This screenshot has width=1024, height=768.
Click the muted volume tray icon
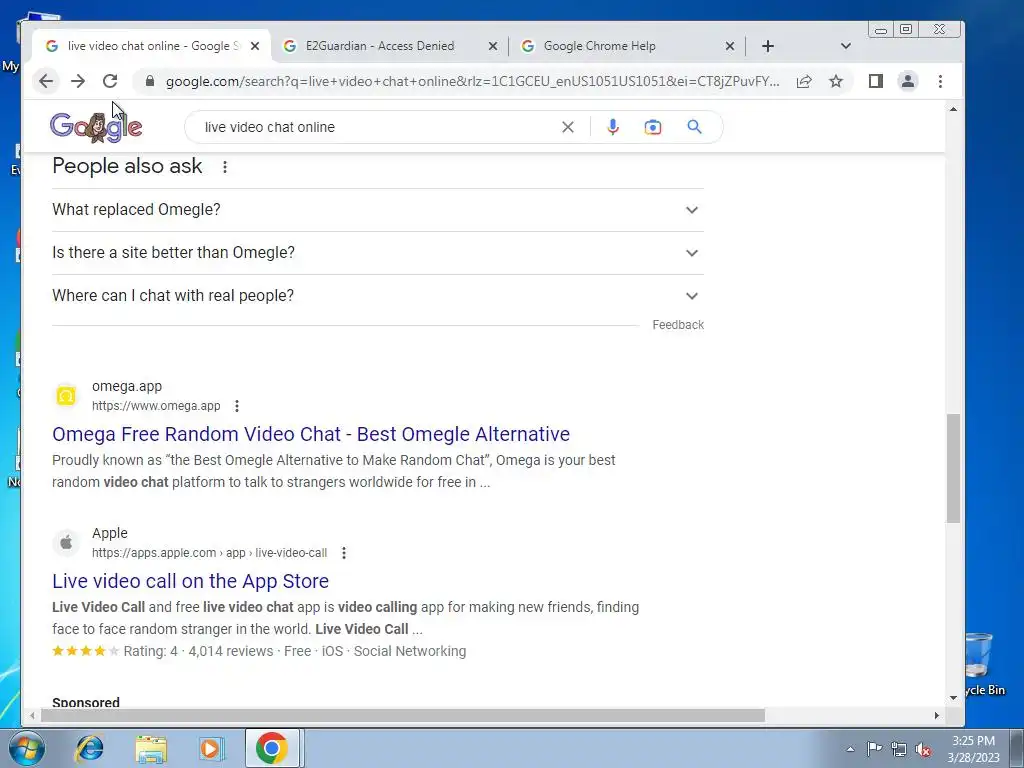[923, 749]
